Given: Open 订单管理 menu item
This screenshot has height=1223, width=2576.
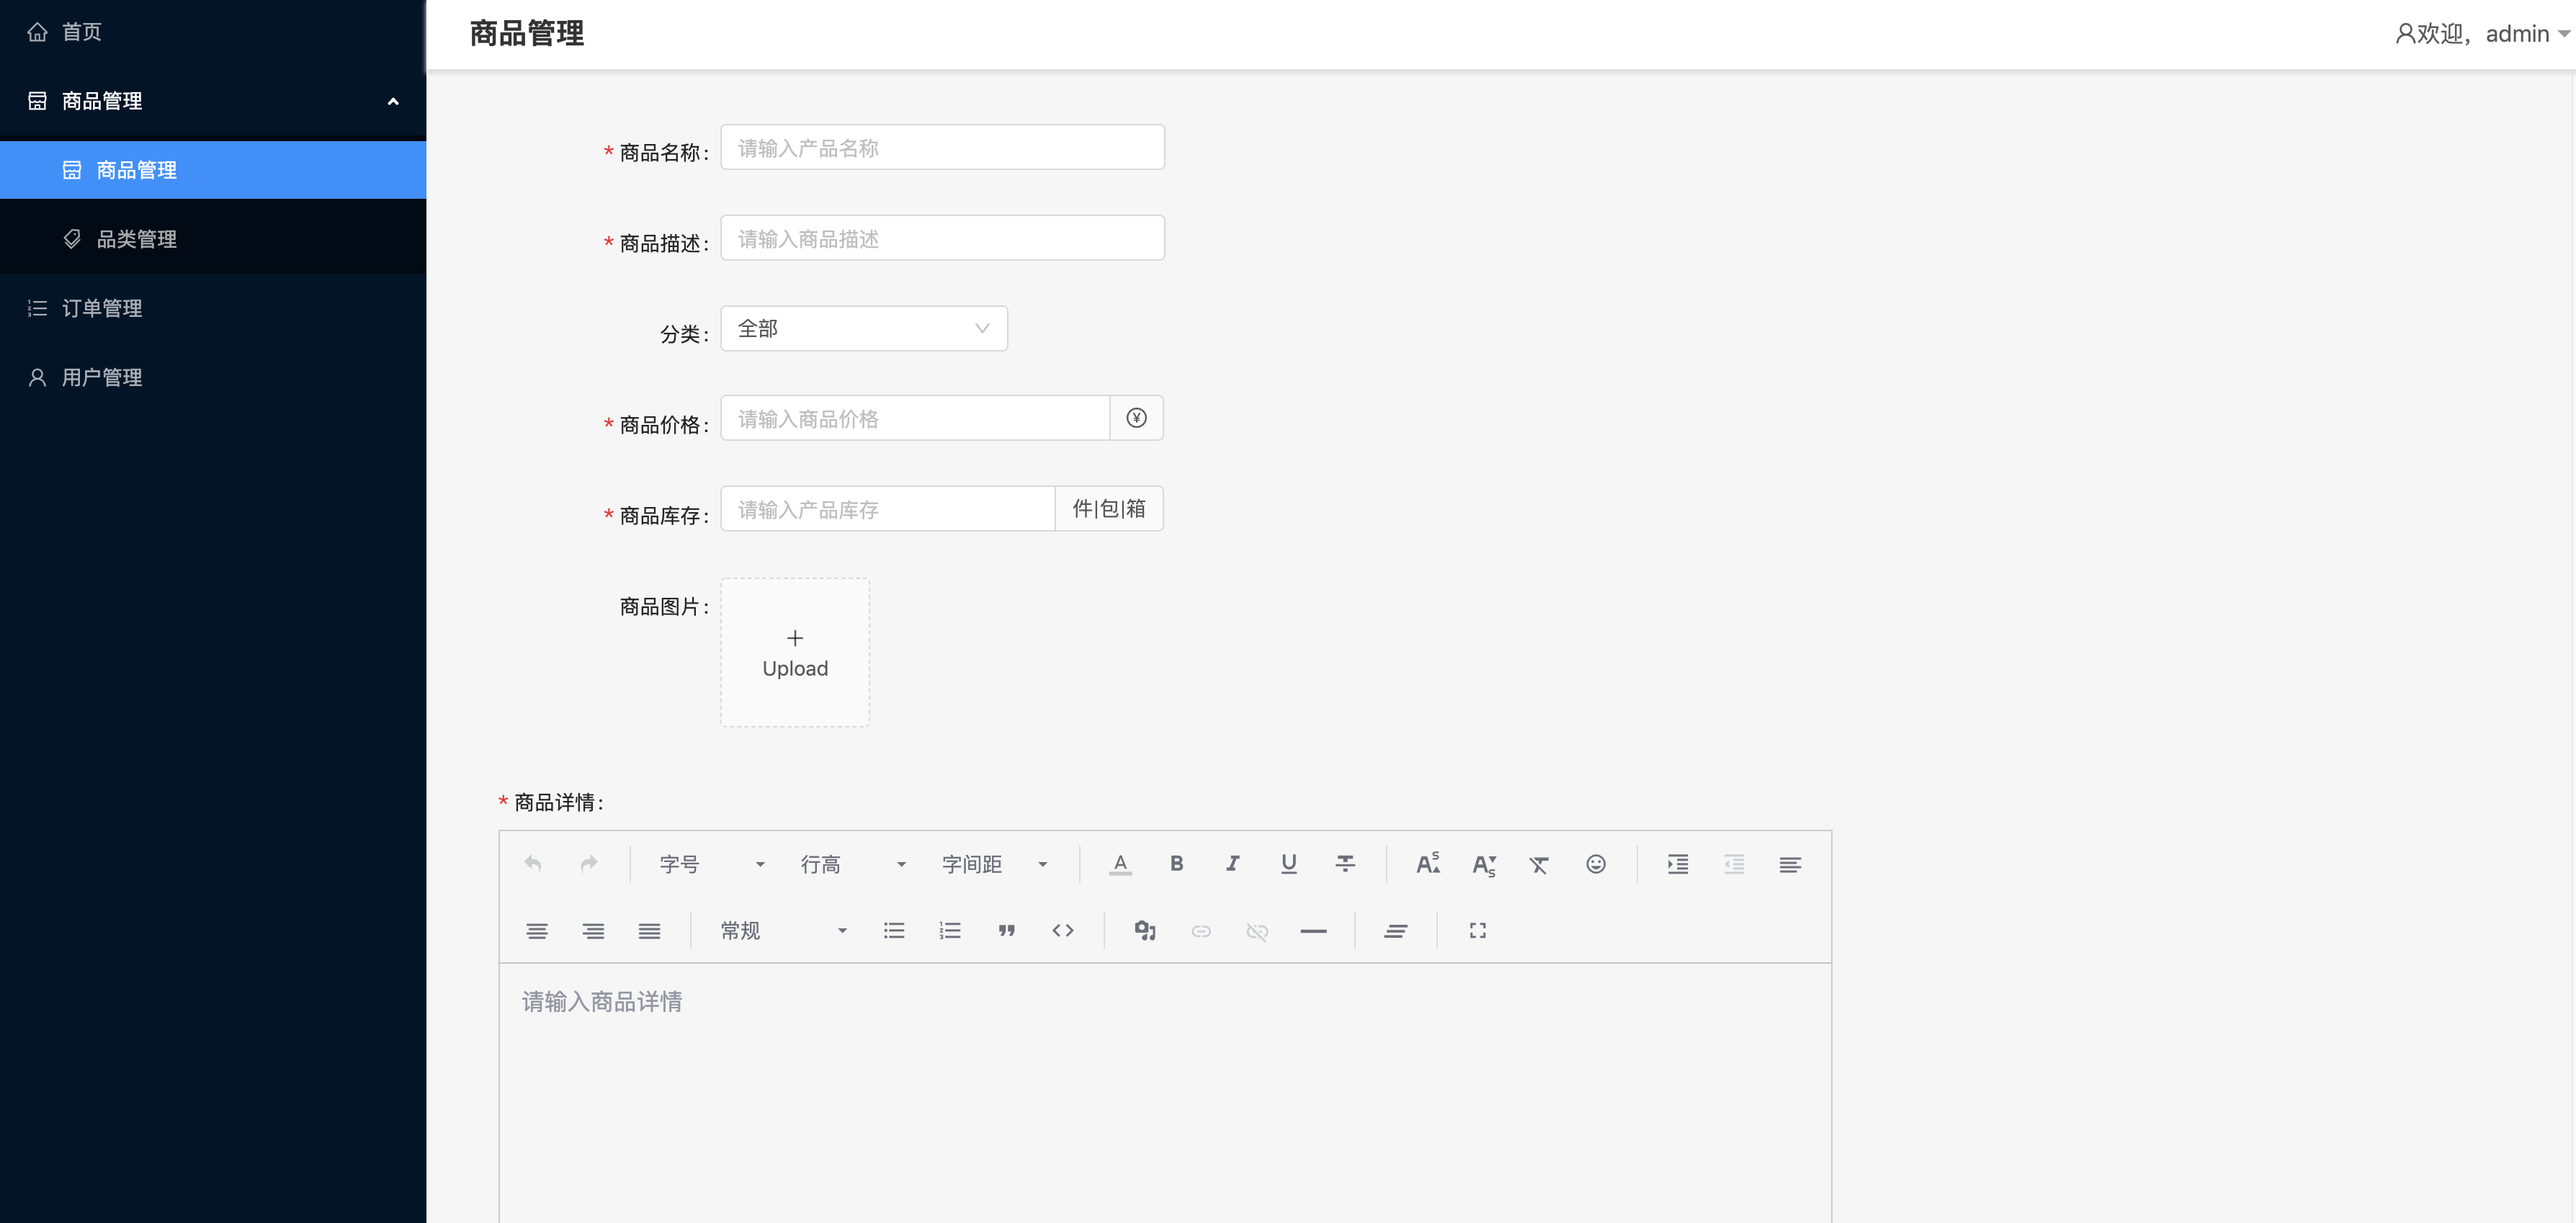Looking at the screenshot, I should pyautogui.click(x=102, y=308).
